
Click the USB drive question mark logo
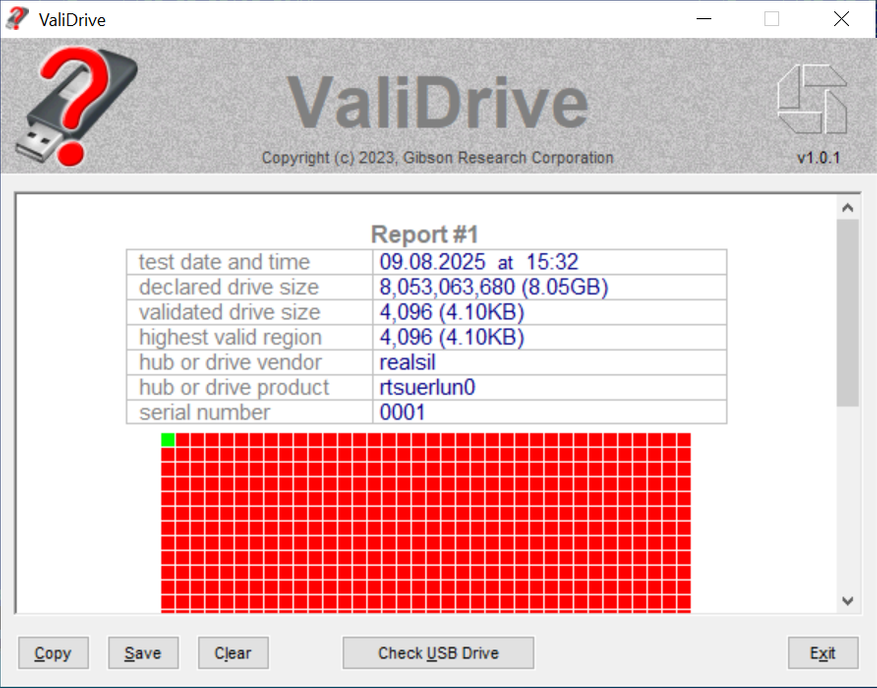tap(77, 106)
